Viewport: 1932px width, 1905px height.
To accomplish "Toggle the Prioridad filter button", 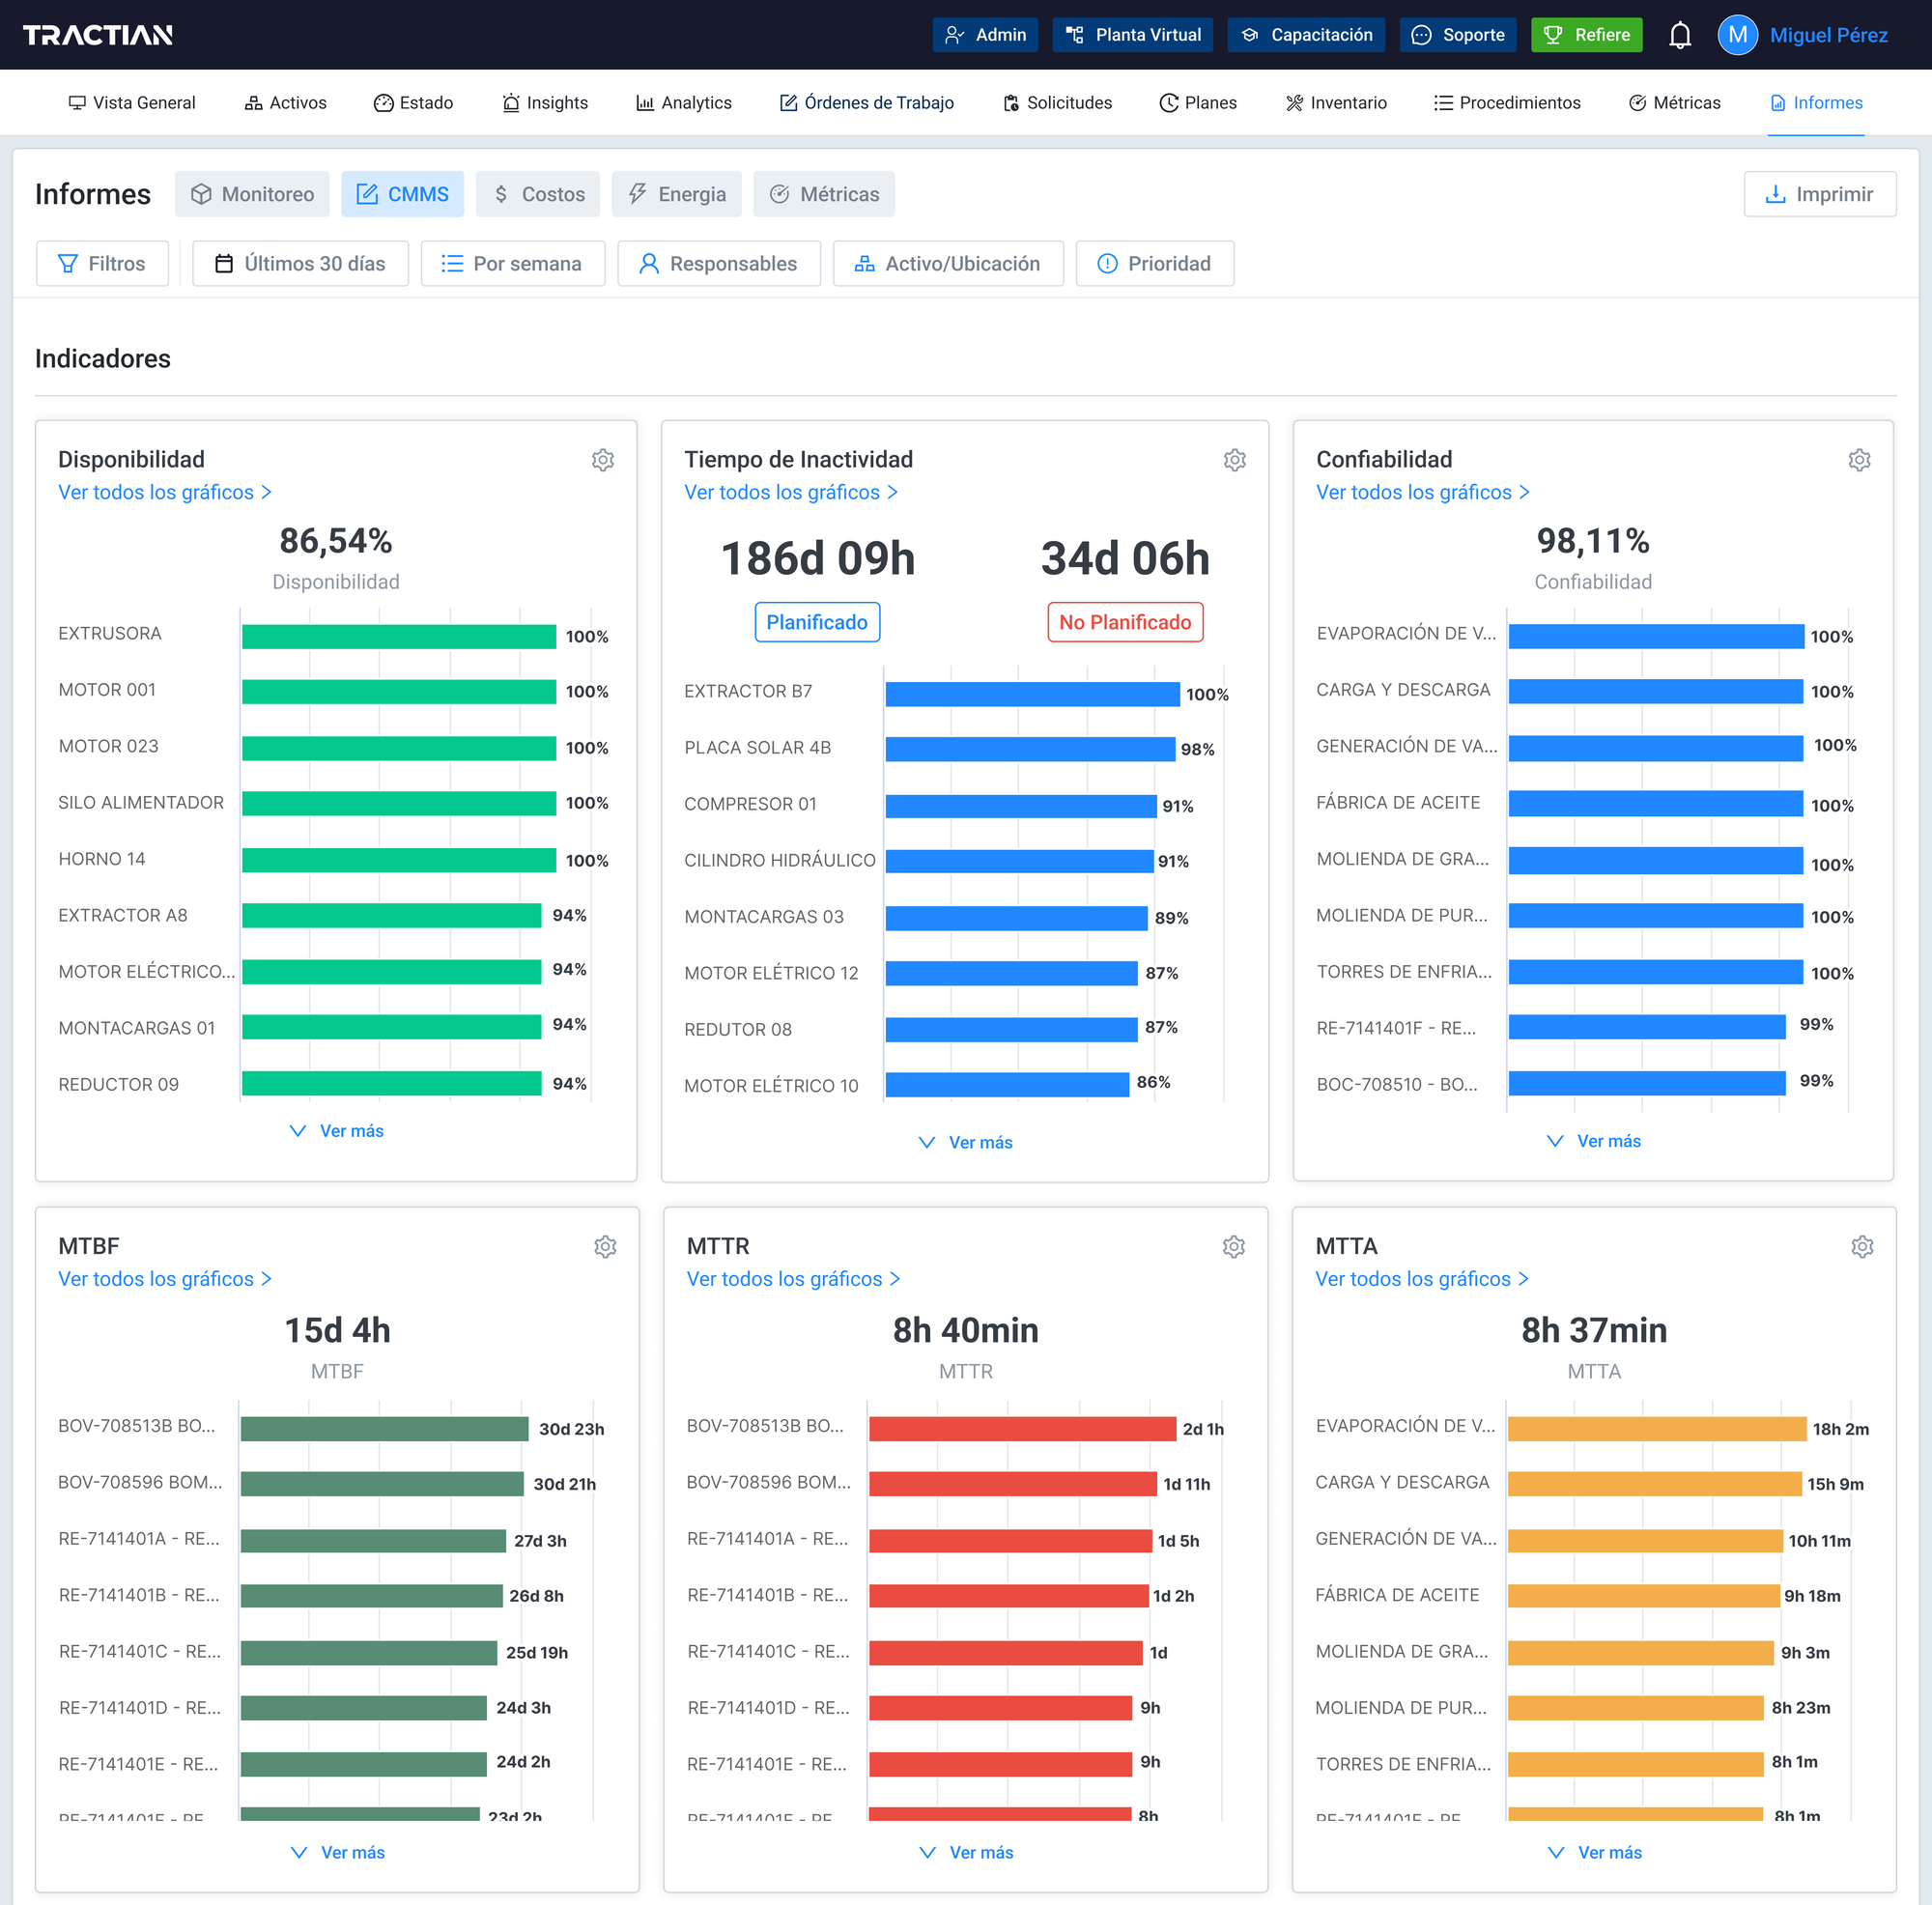I will [1154, 263].
